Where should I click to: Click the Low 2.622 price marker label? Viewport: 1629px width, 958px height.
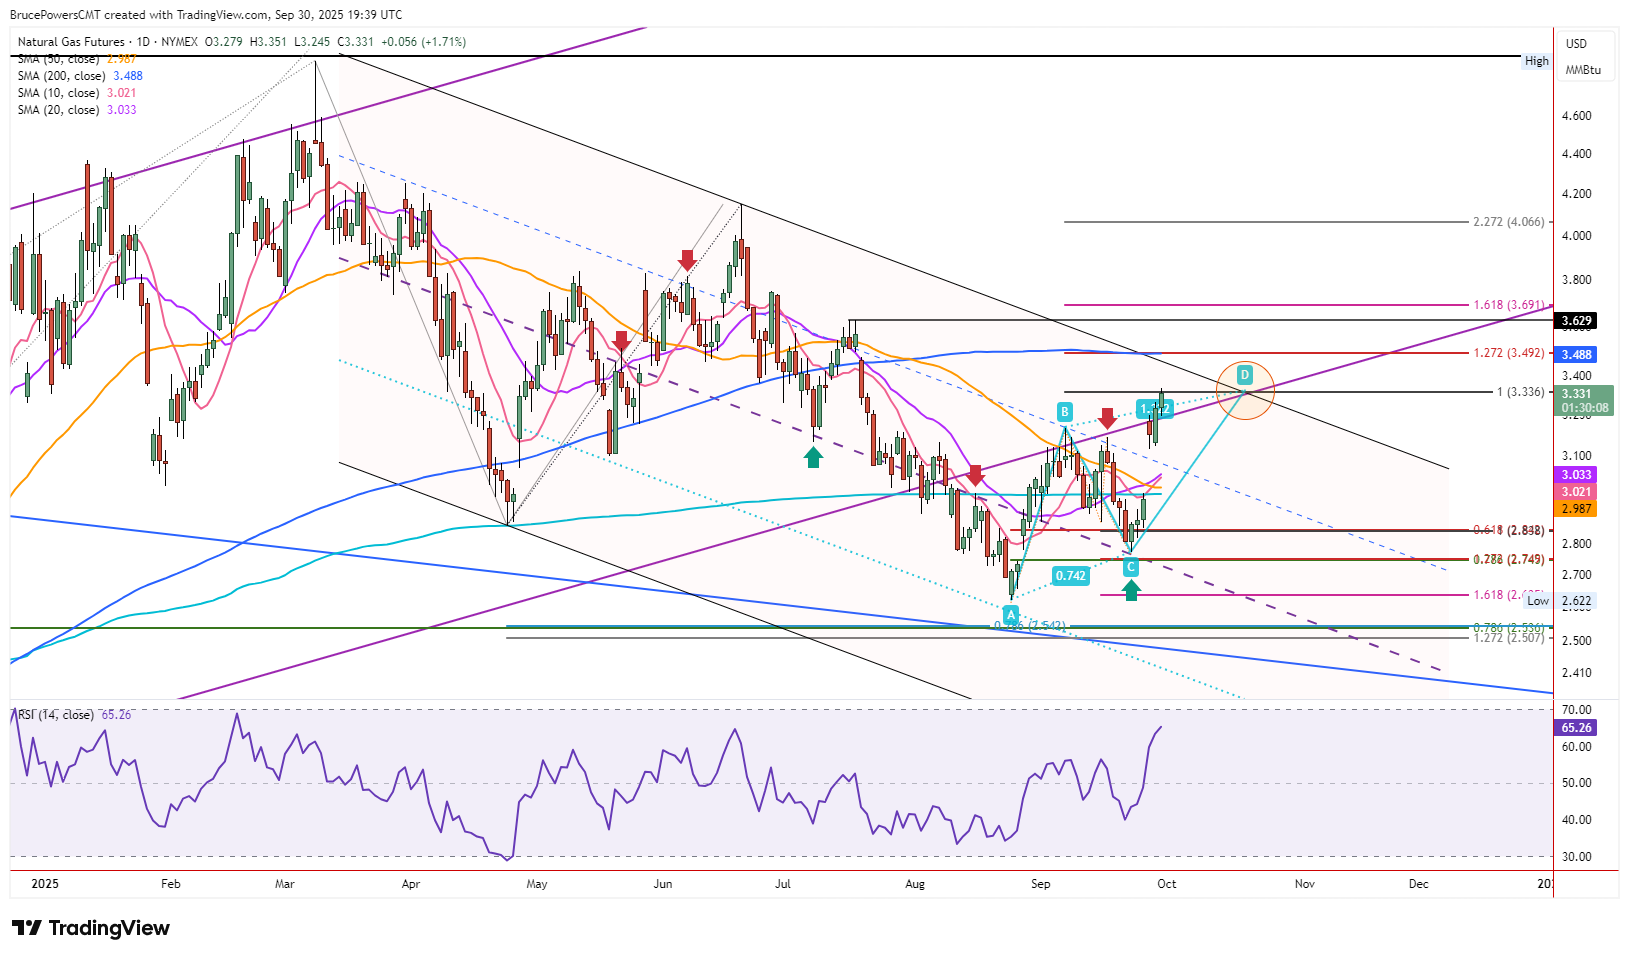point(1559,601)
